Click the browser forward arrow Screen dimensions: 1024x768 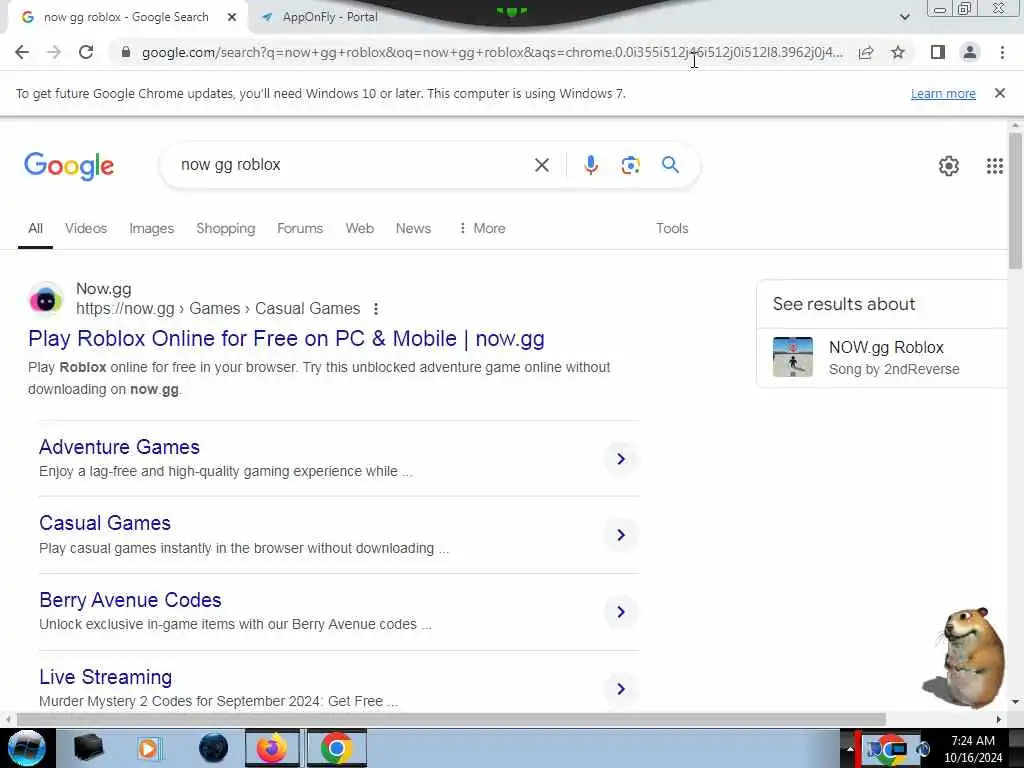click(54, 52)
